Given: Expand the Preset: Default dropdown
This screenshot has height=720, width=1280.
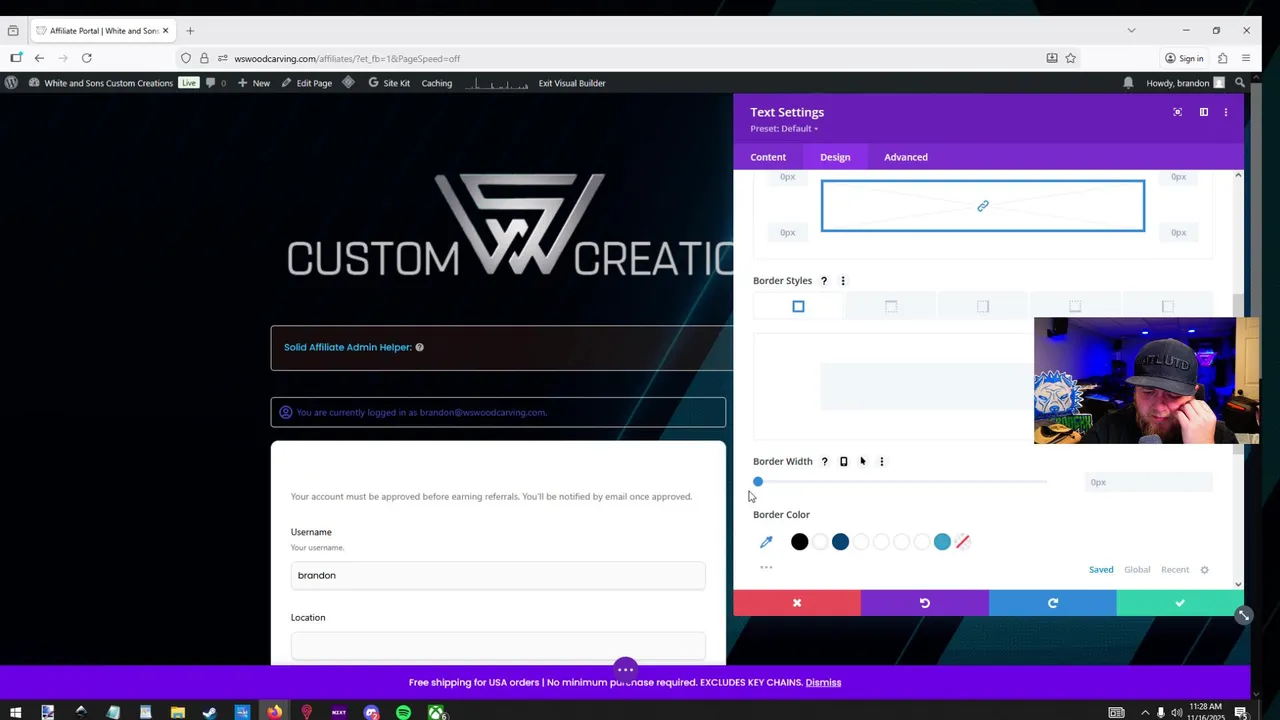Looking at the screenshot, I should pos(784,129).
